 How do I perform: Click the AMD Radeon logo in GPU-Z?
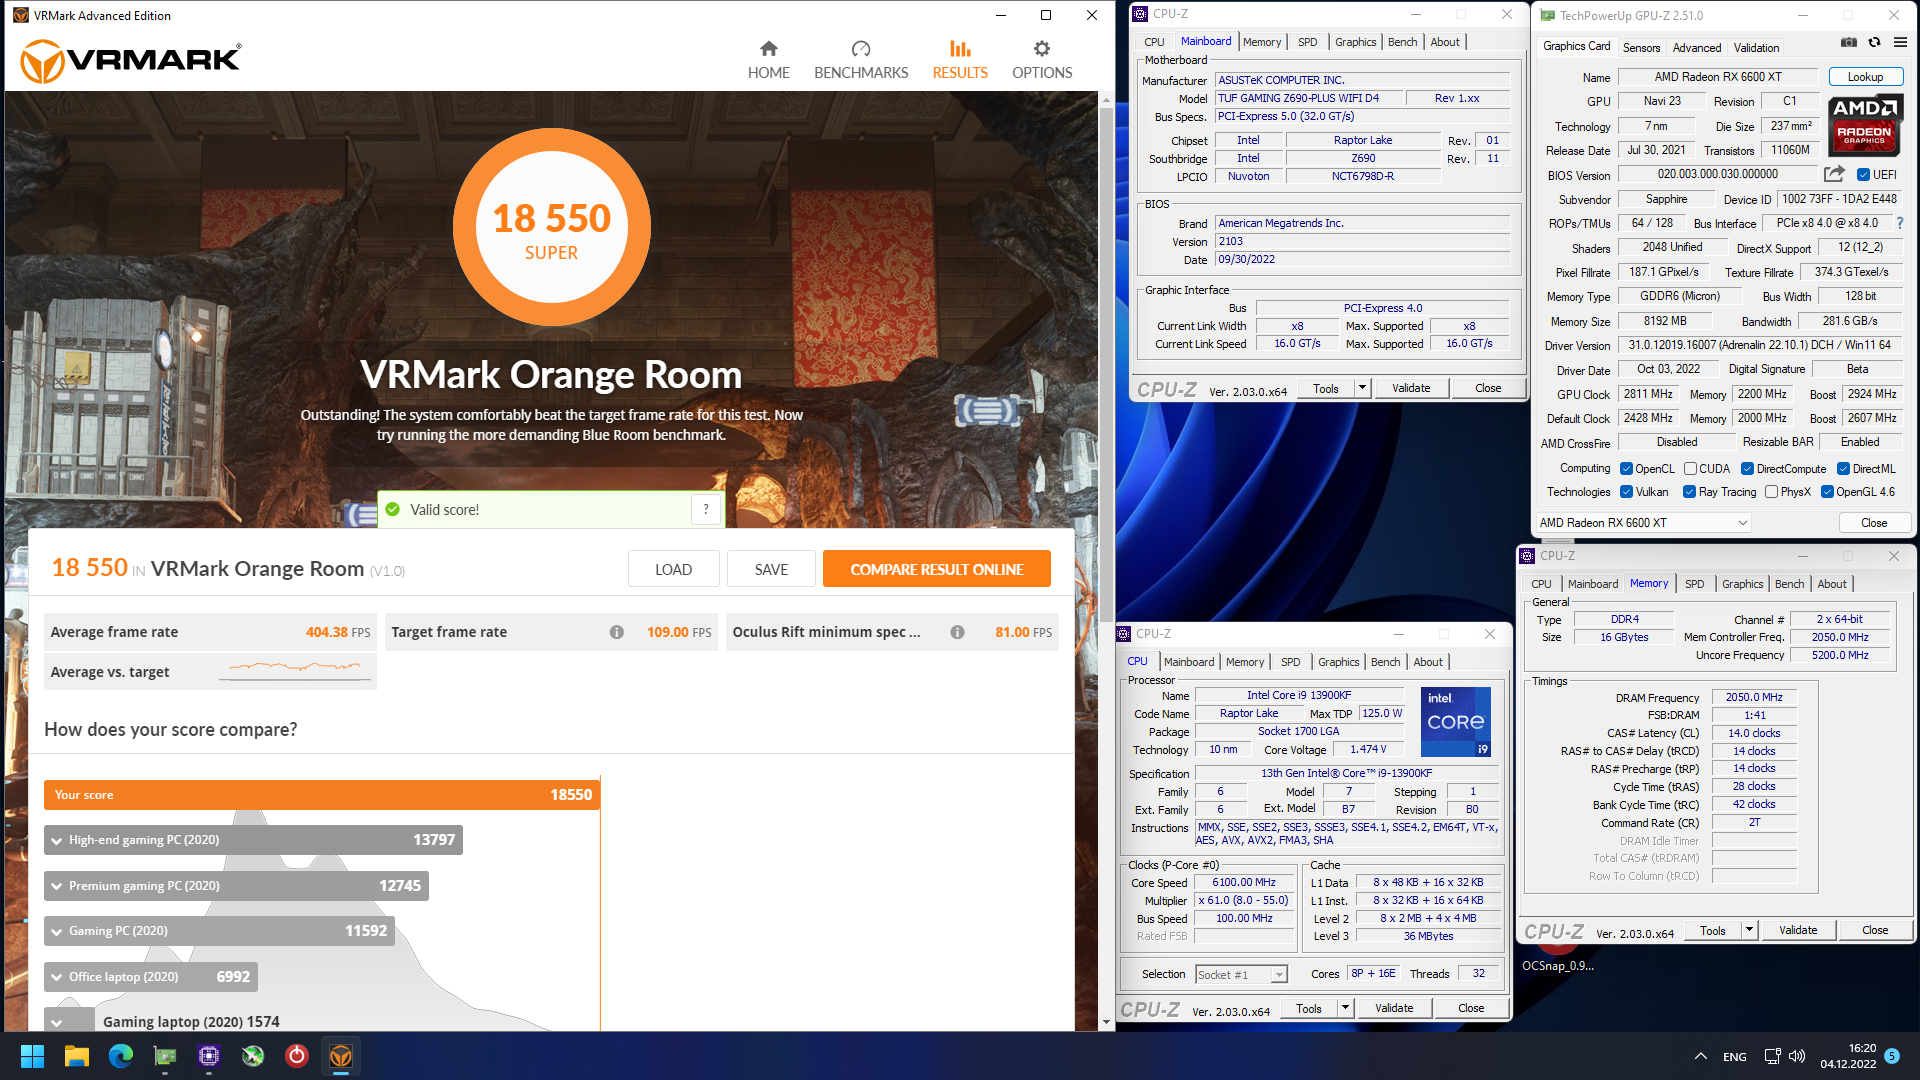point(1864,125)
